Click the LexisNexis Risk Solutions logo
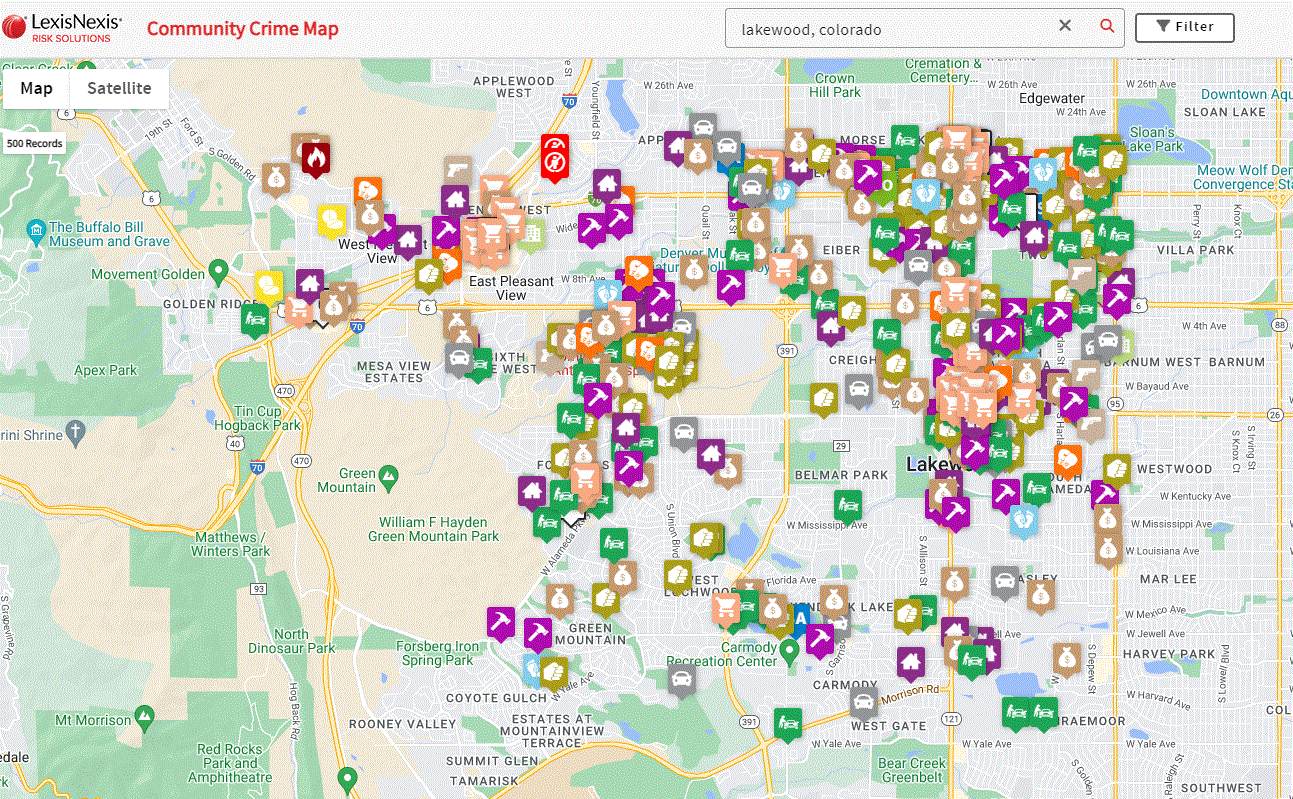Screen dimensions: 1293x799 pyautogui.click(x=62, y=27)
